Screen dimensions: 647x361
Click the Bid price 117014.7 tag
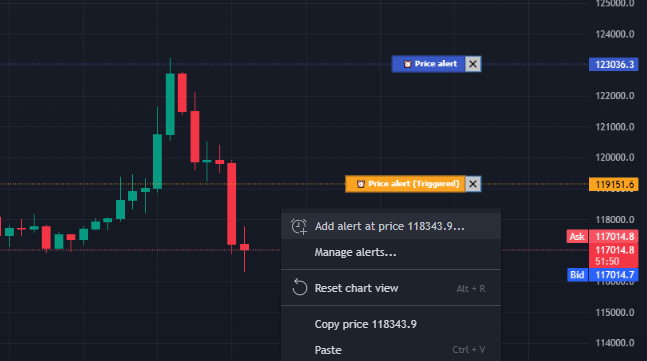coord(614,275)
